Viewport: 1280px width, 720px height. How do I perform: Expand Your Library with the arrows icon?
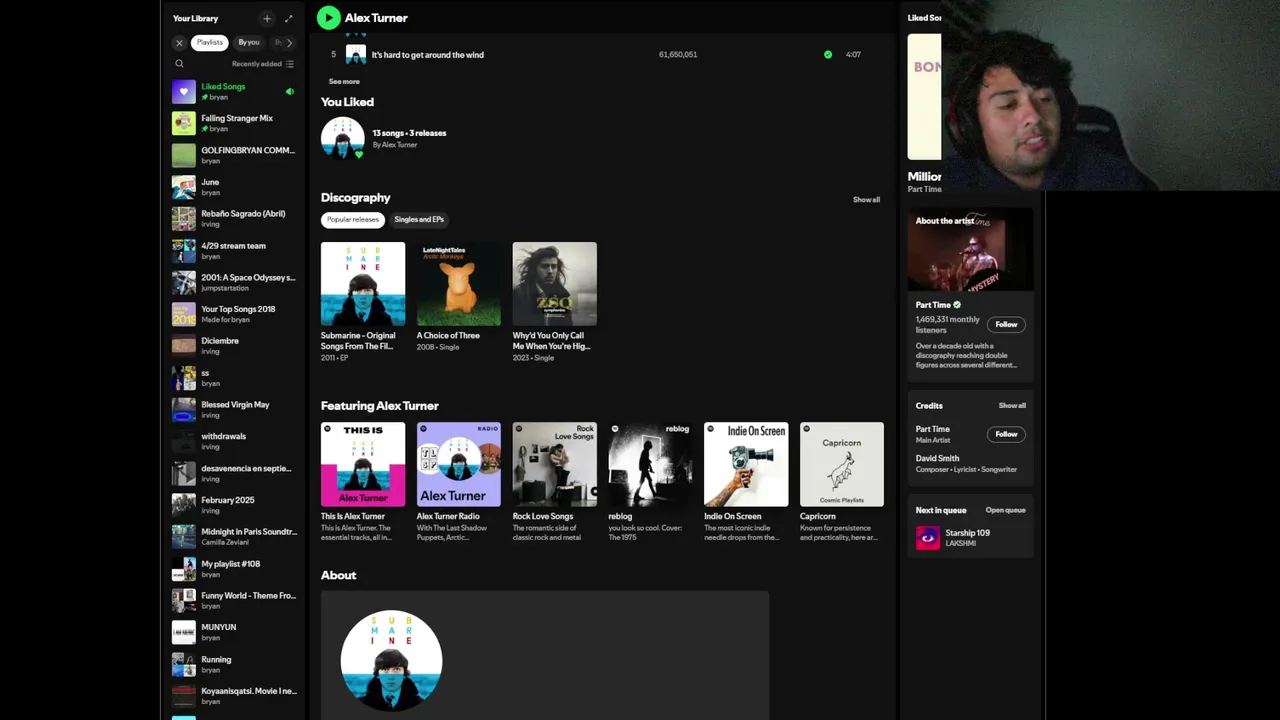pos(289,18)
